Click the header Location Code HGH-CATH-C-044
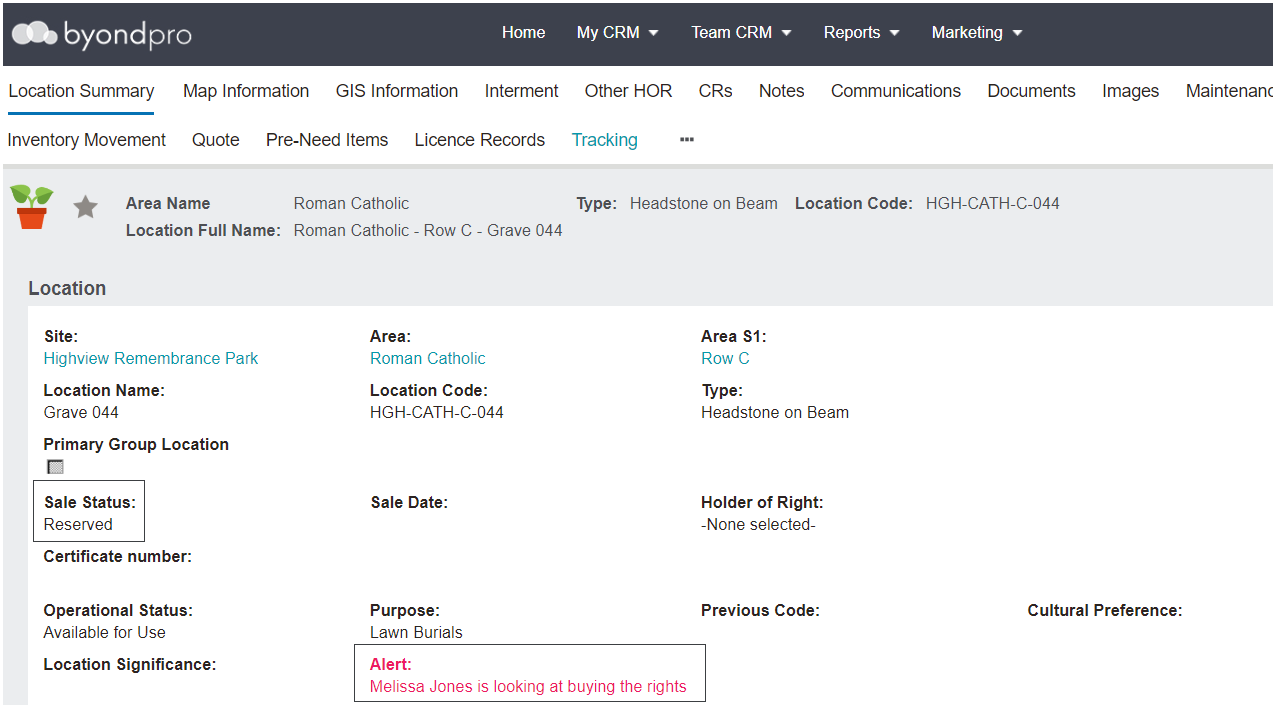1276x708 pixels. (x=993, y=203)
